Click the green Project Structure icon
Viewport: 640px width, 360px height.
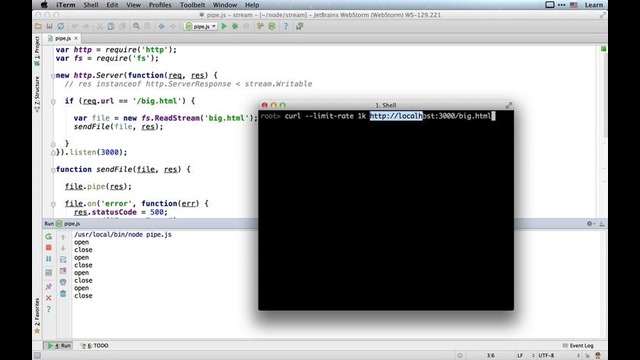tap(272, 27)
